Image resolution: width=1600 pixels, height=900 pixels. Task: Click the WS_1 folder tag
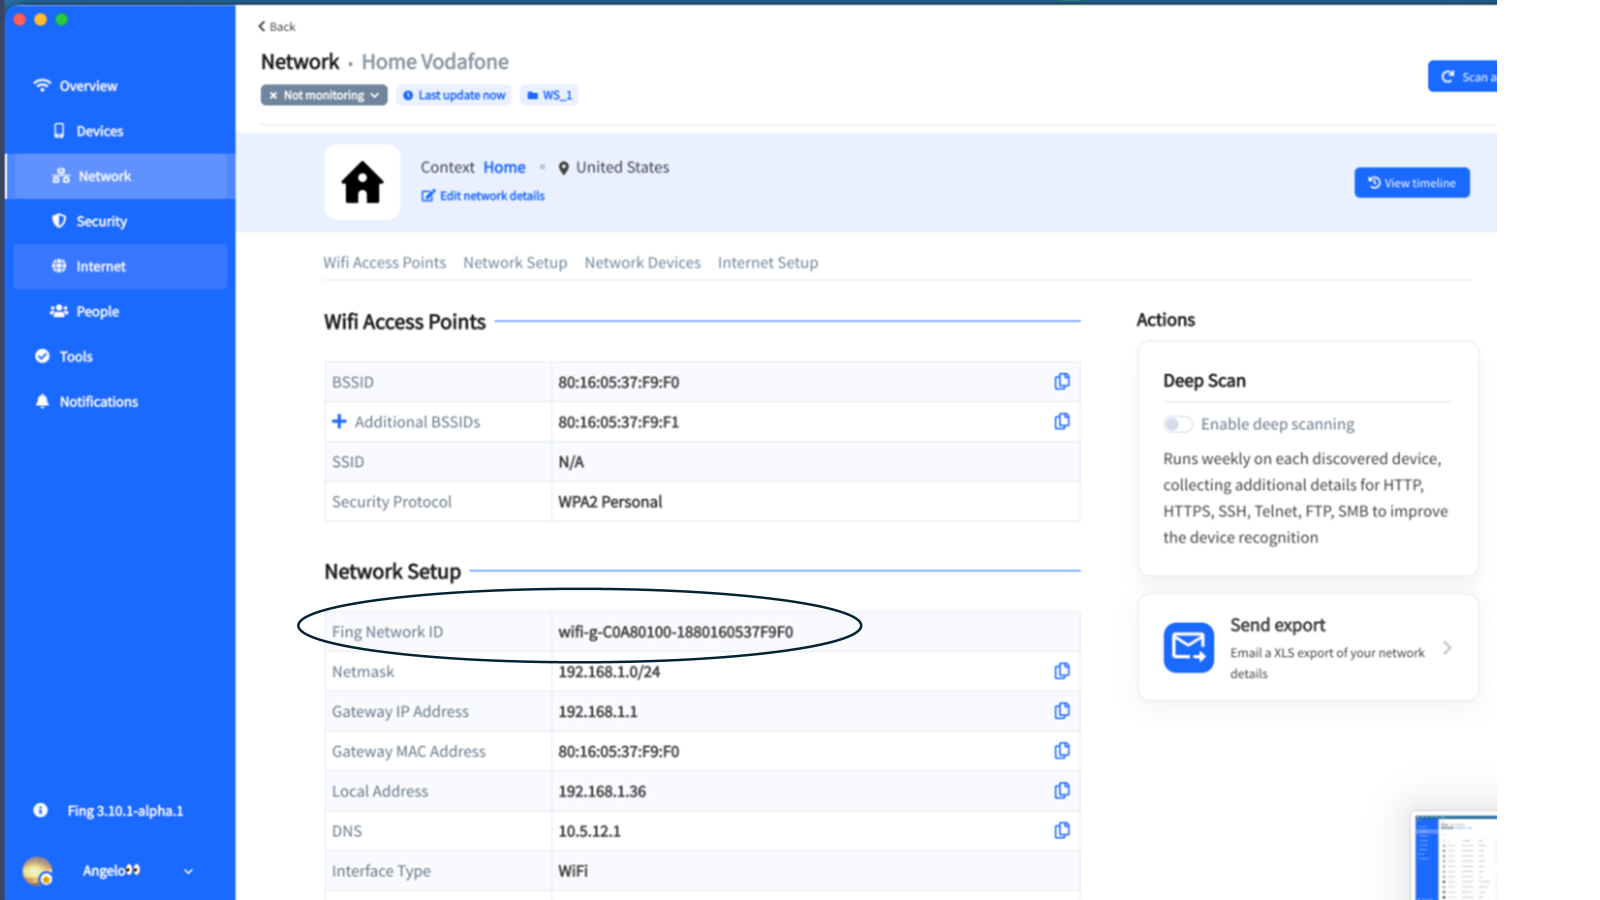(550, 95)
